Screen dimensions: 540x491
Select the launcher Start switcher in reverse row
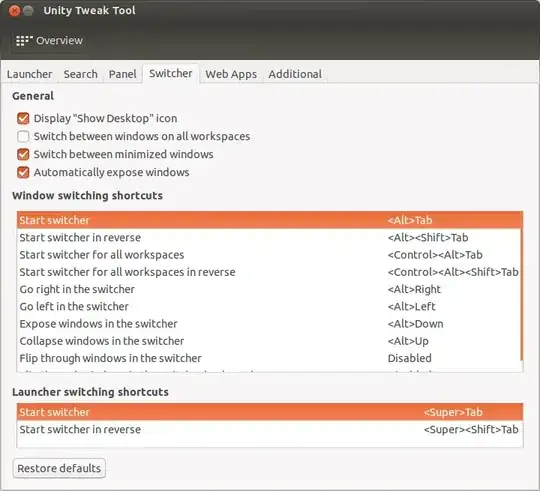click(x=270, y=429)
